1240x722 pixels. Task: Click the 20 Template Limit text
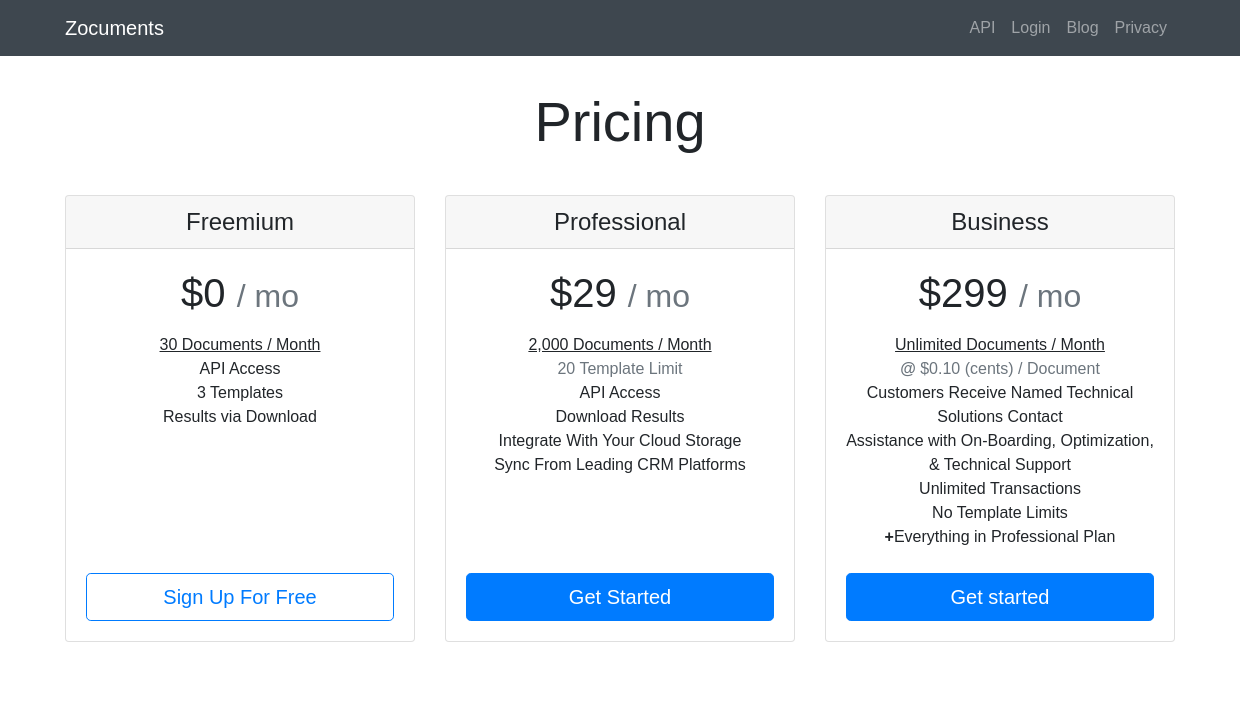pos(620,369)
